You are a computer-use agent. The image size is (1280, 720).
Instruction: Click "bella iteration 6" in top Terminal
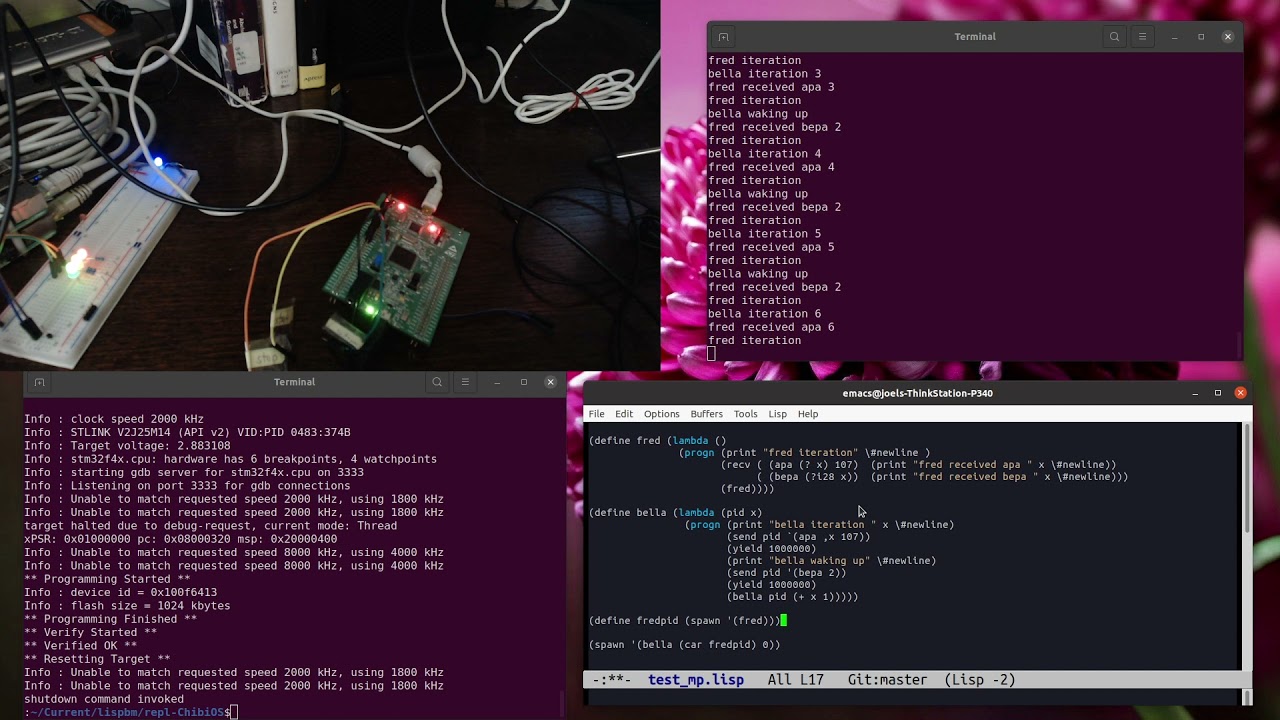tap(764, 314)
